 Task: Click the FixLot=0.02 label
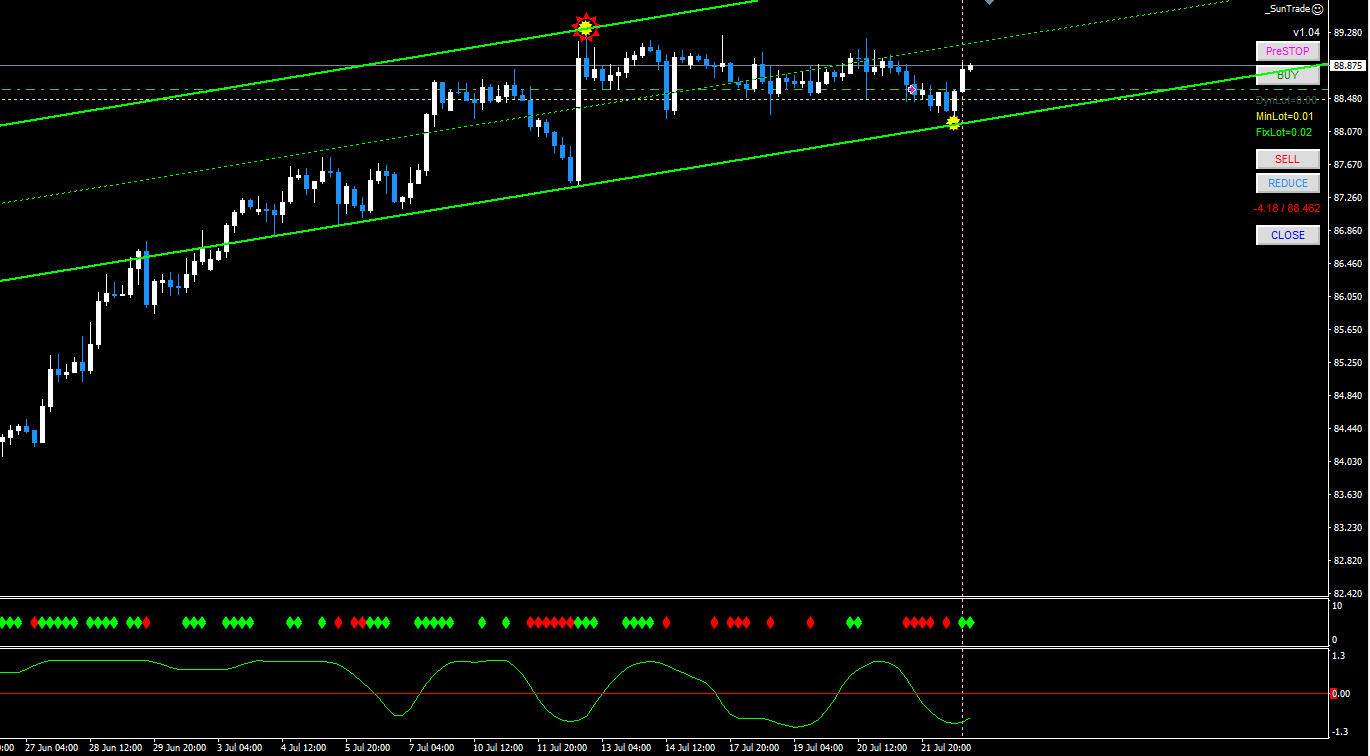pos(1284,132)
